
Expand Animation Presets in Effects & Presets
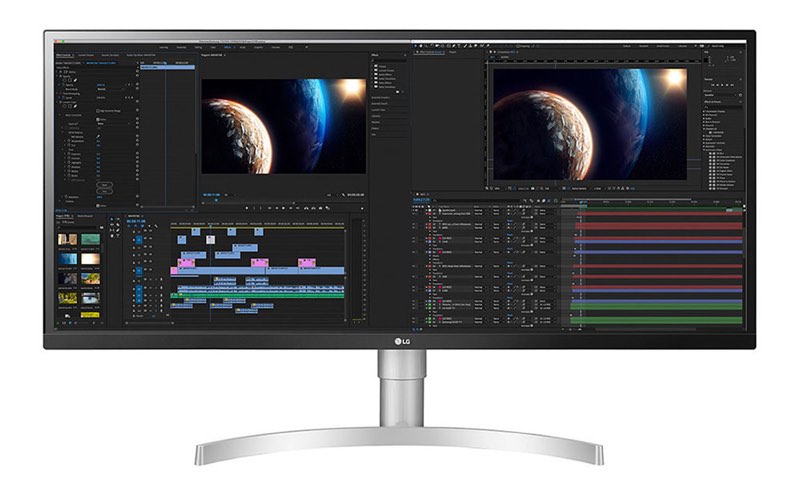click(704, 111)
